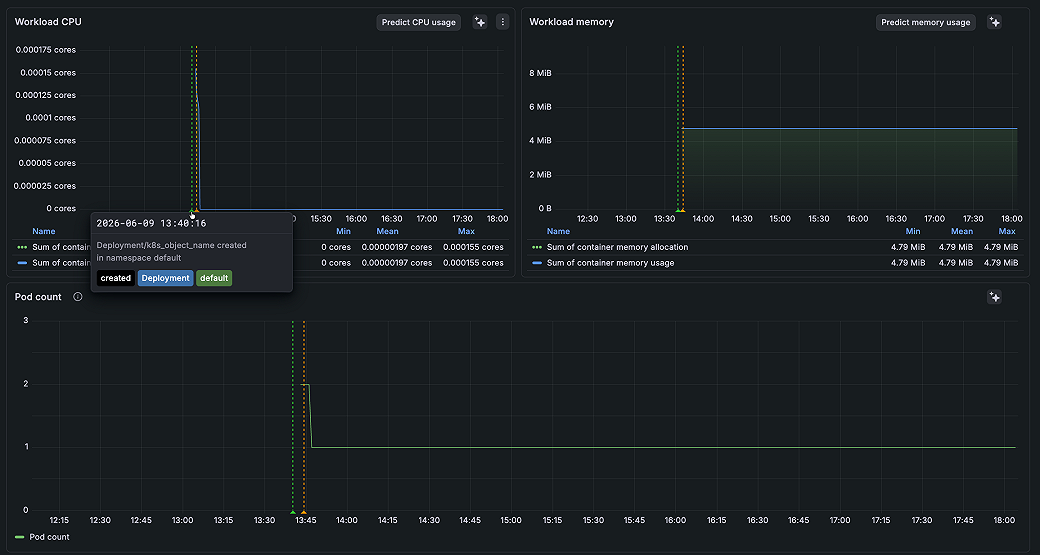
Task: Toggle the Pod count legend series
Action: [50, 537]
